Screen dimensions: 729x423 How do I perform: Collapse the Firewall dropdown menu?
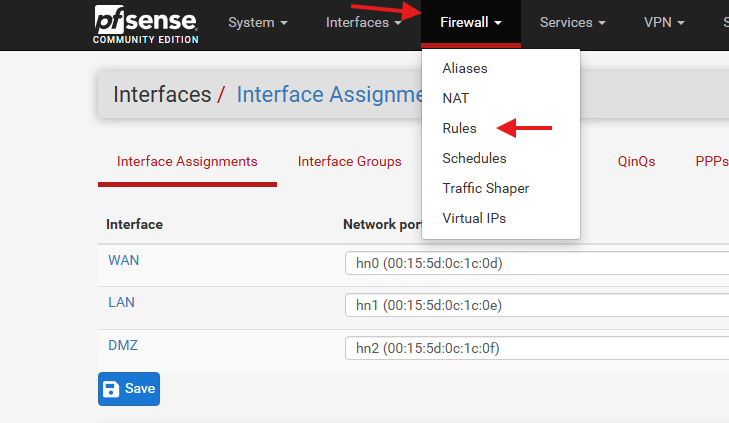[x=471, y=22]
